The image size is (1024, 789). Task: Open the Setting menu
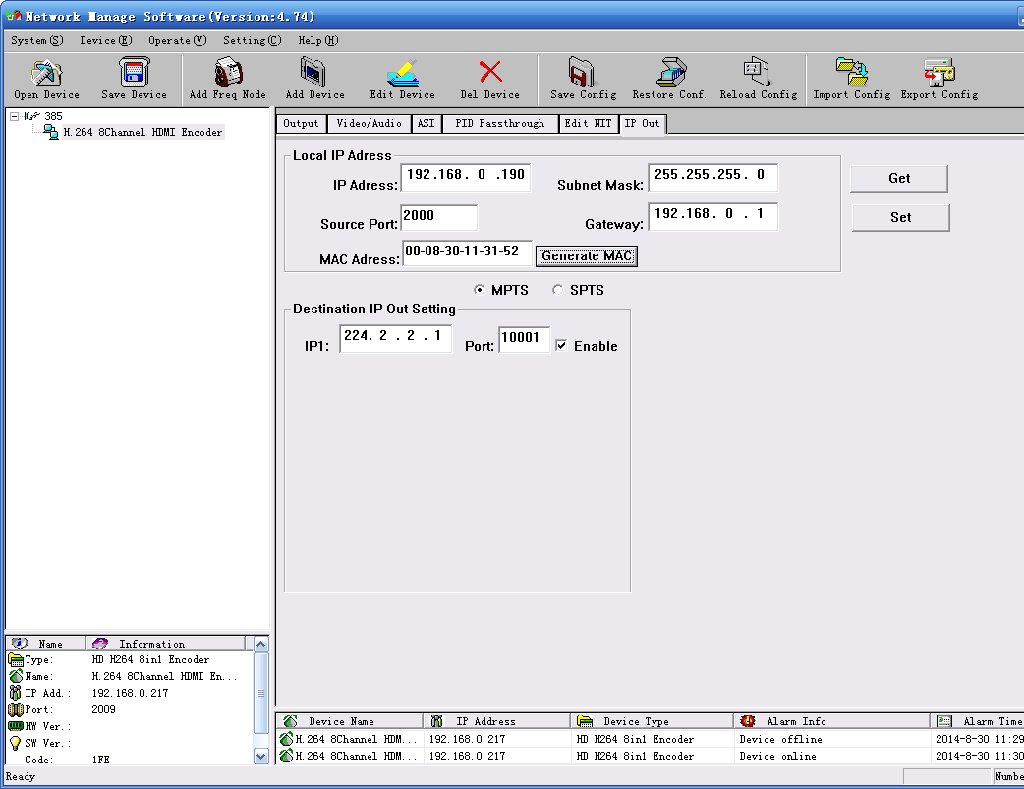(252, 40)
